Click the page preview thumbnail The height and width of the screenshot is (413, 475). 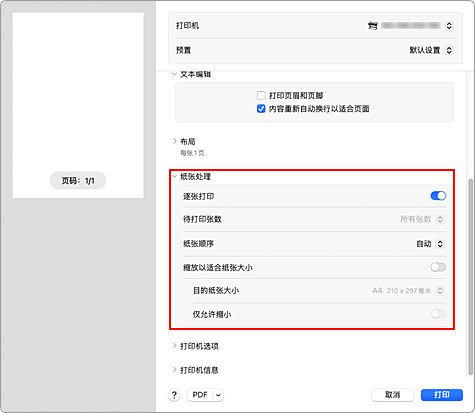click(78, 105)
